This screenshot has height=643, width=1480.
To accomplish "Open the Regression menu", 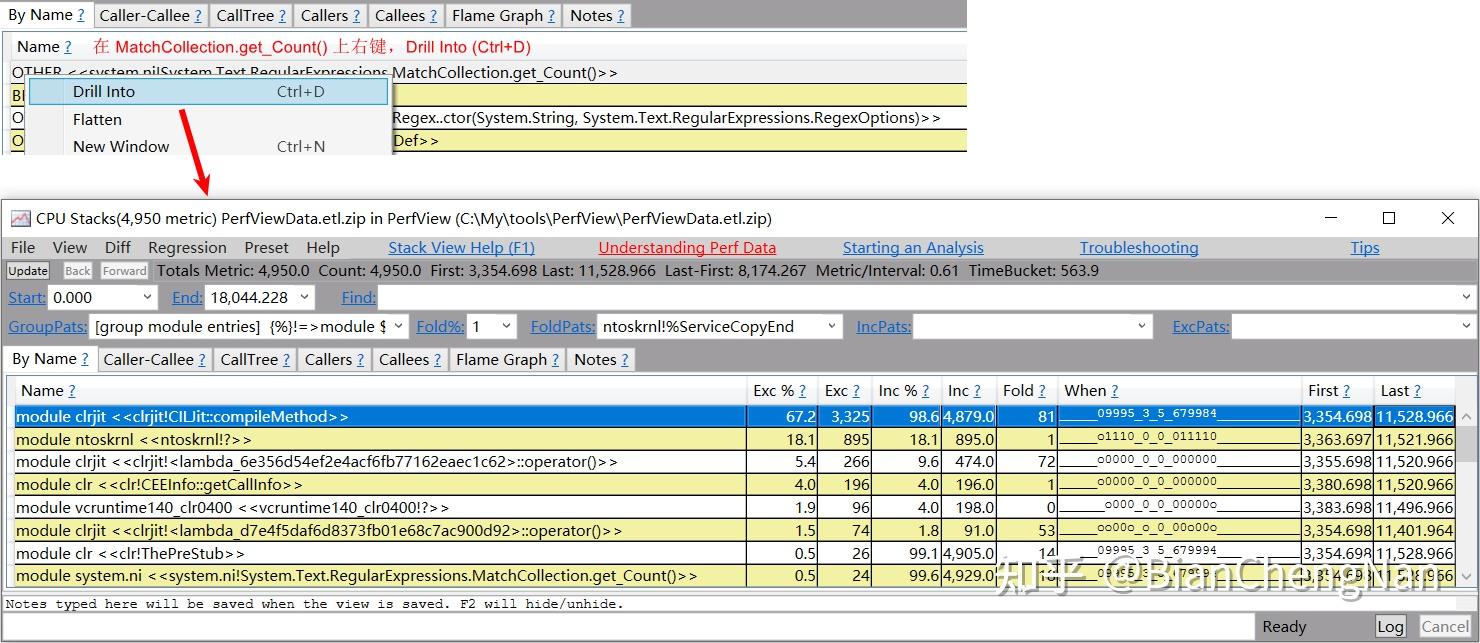I will 187,247.
